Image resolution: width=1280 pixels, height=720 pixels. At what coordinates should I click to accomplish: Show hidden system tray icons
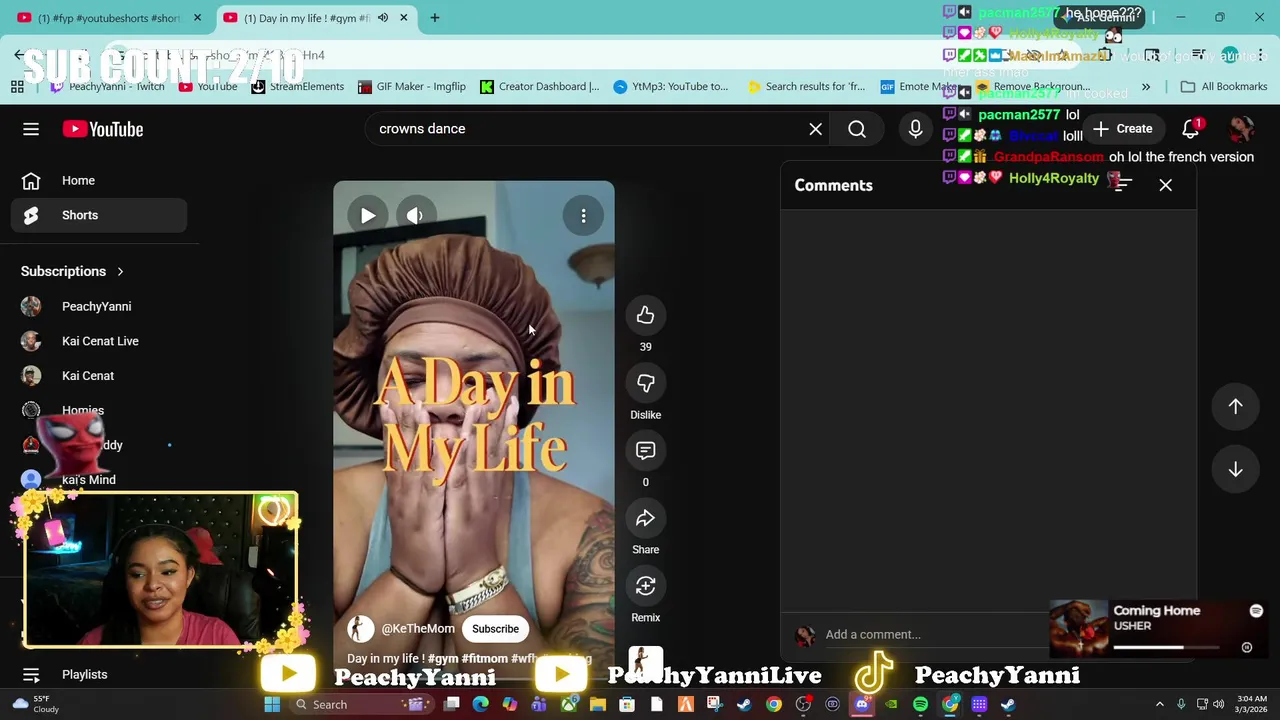1160,705
